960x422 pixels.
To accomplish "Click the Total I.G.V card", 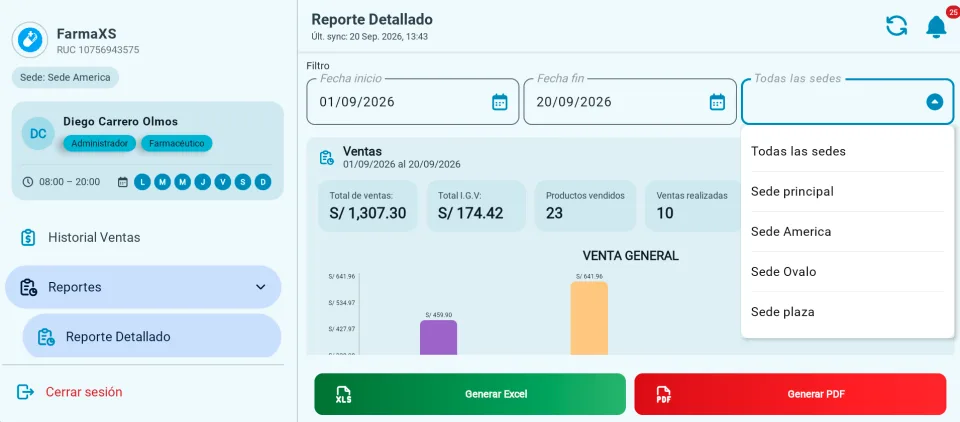I will [x=476, y=206].
